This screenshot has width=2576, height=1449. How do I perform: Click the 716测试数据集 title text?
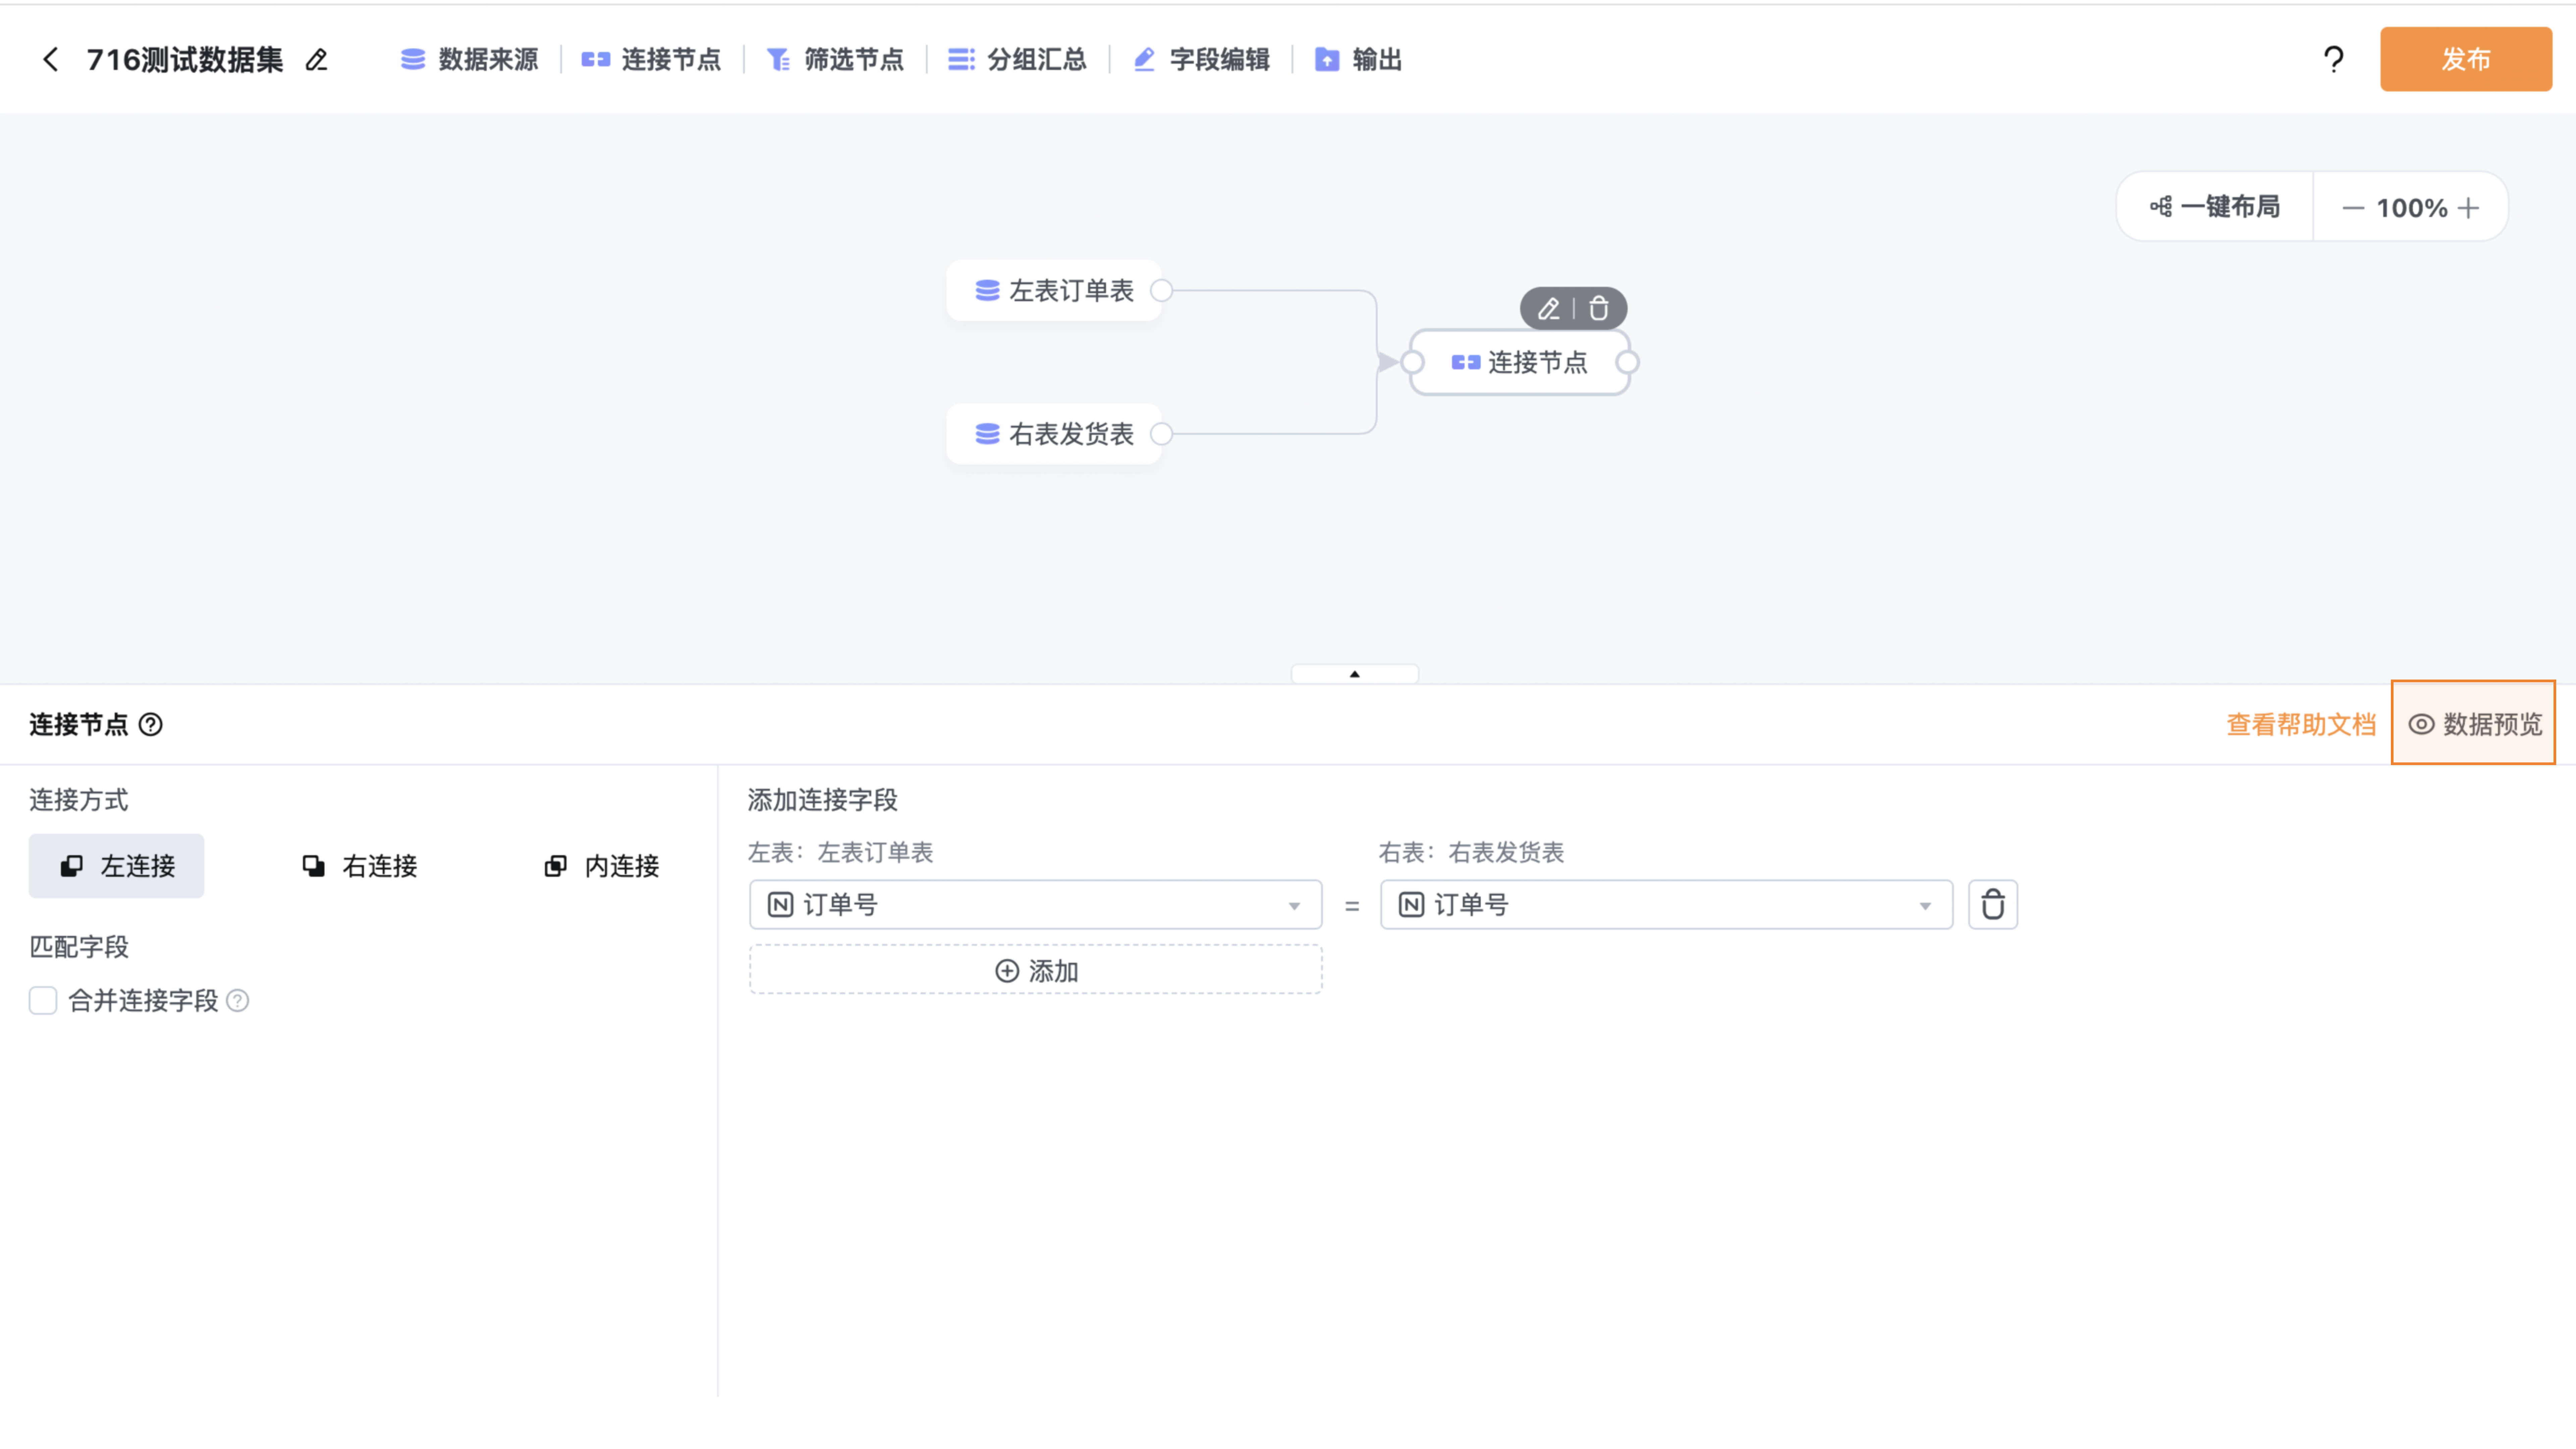pyautogui.click(x=185, y=60)
